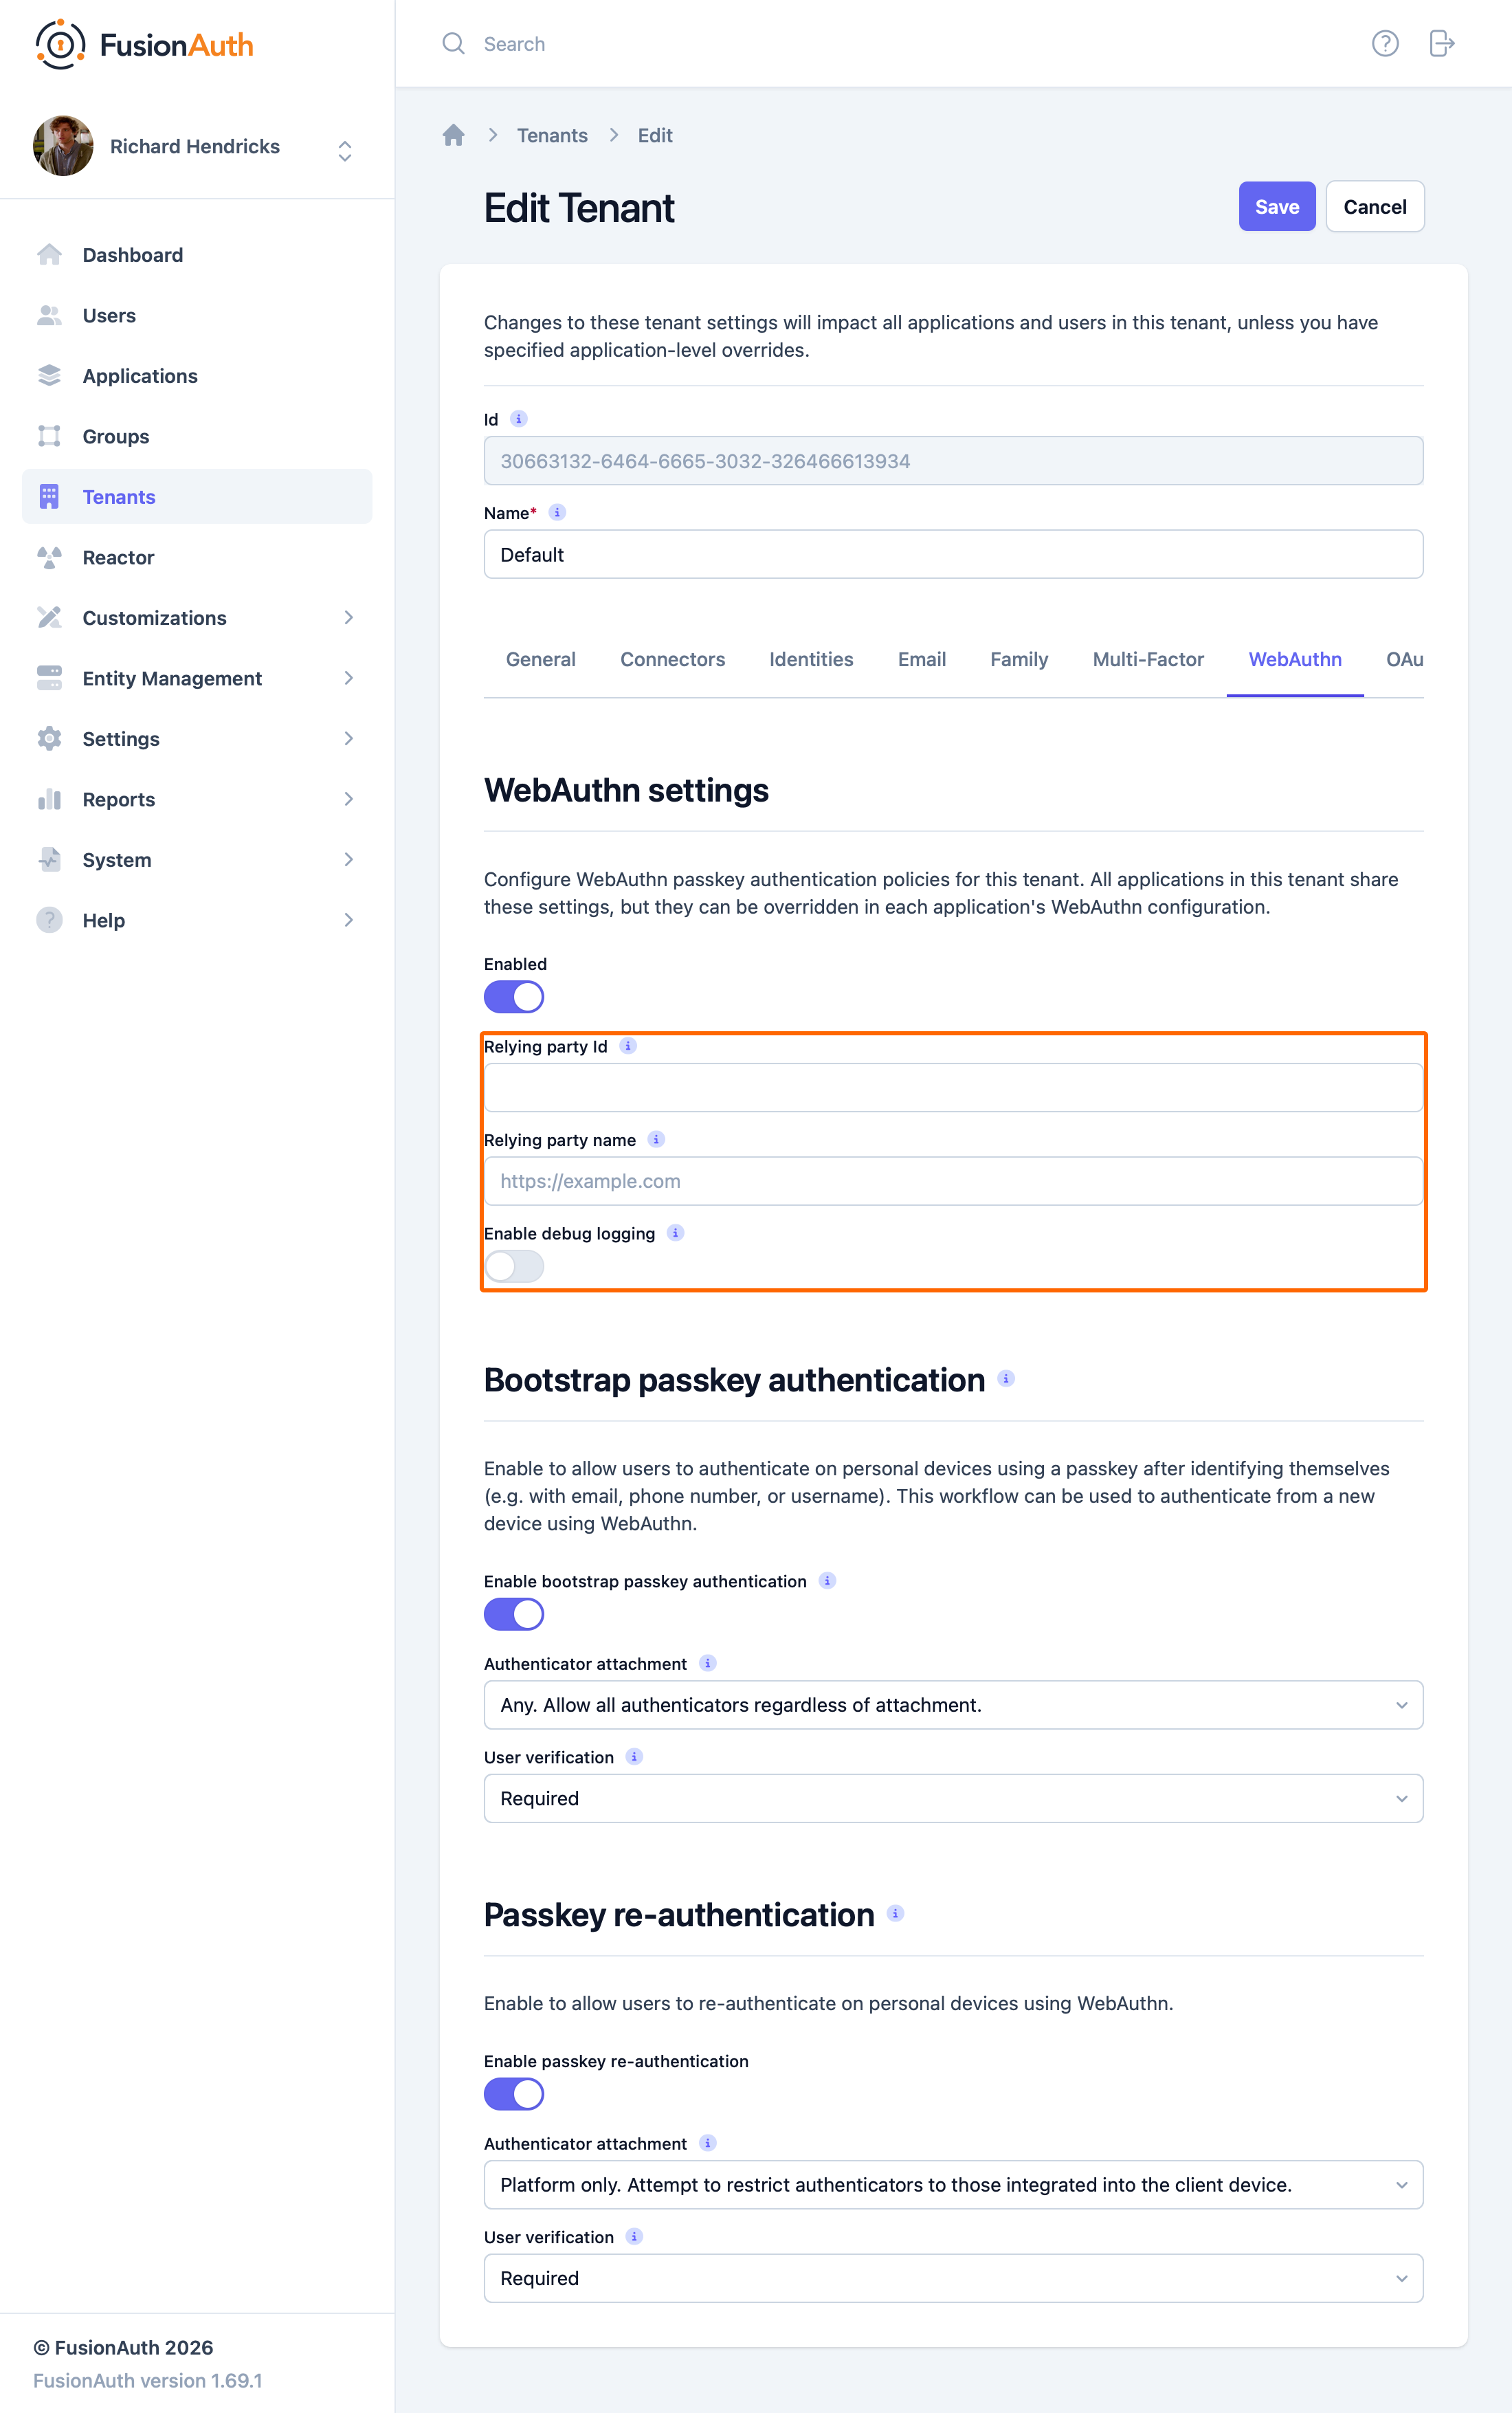The width and height of the screenshot is (1512, 2413).
Task: Click the info icon next to Id
Action: 518,419
